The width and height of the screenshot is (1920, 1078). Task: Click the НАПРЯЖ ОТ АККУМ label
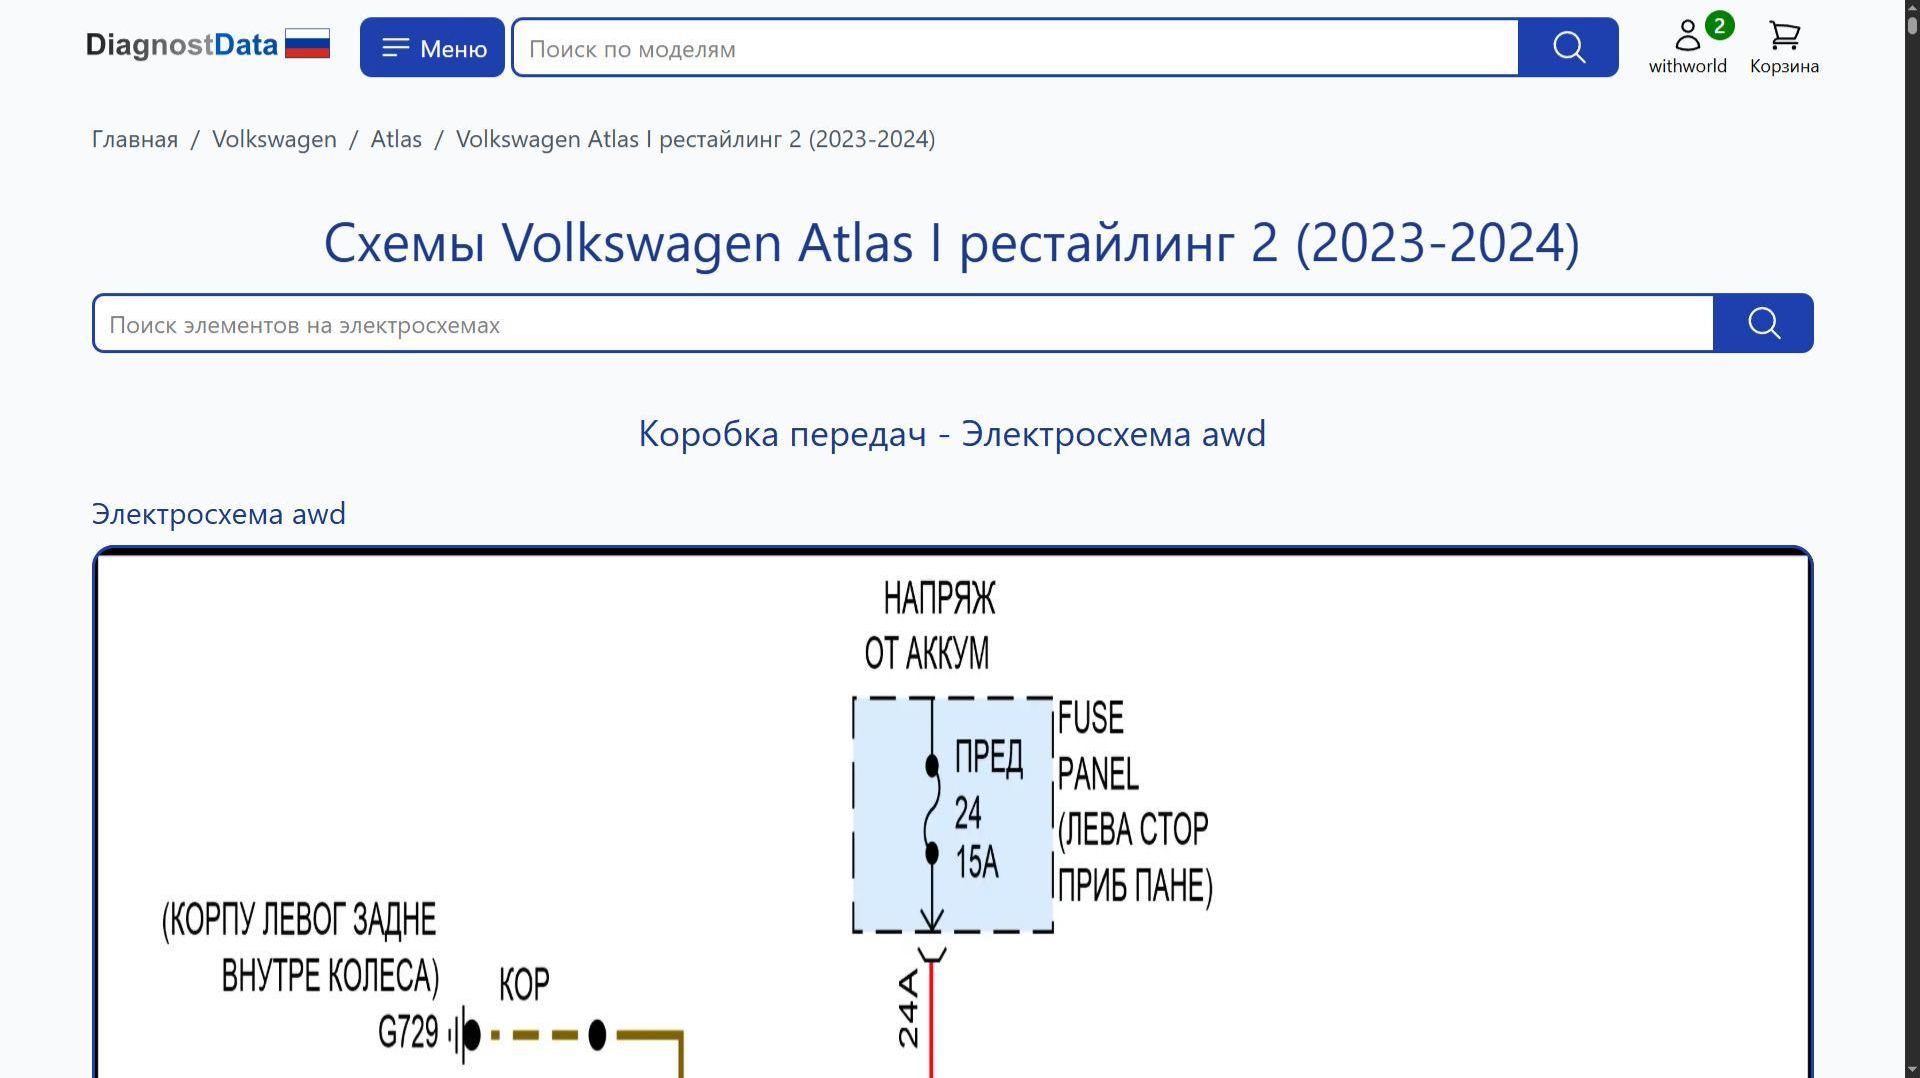pyautogui.click(x=932, y=626)
